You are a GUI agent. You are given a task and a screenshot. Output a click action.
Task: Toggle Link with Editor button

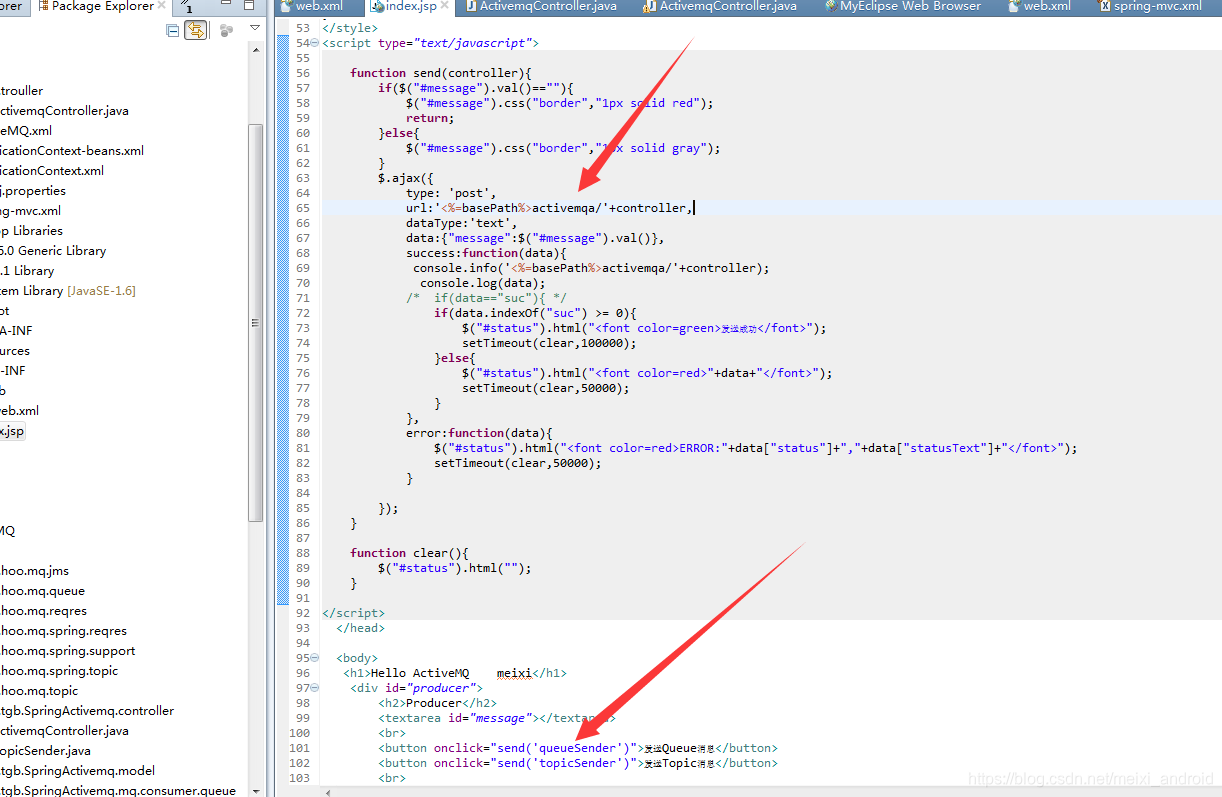(195, 30)
